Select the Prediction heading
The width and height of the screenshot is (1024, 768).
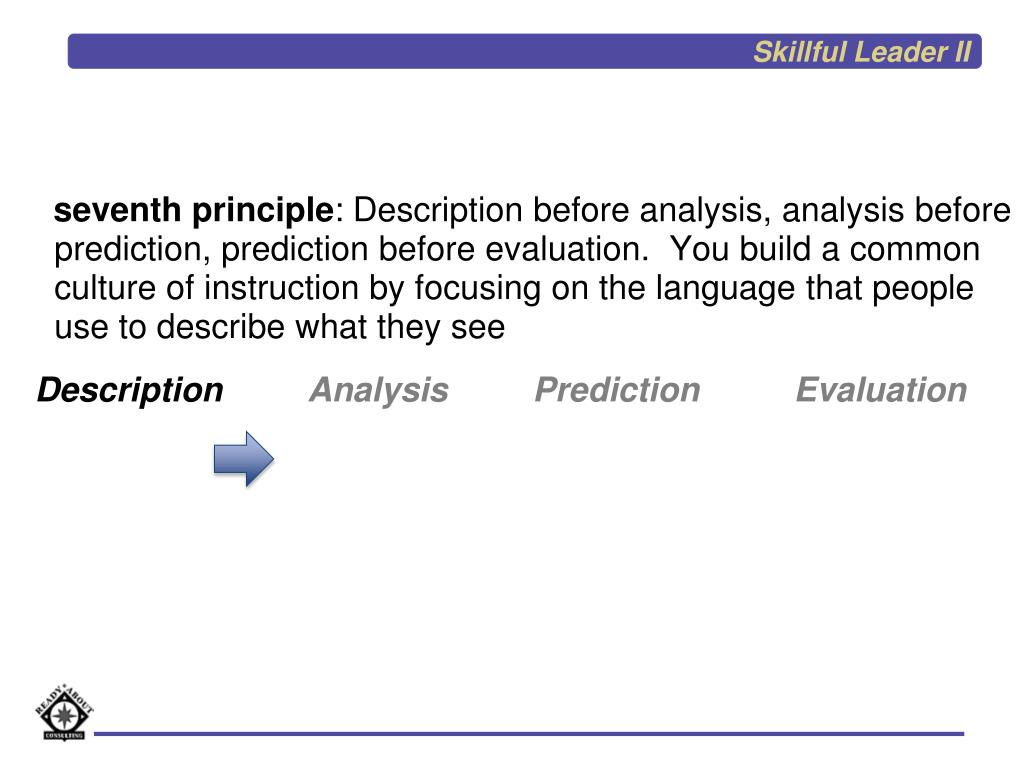[x=617, y=390]
